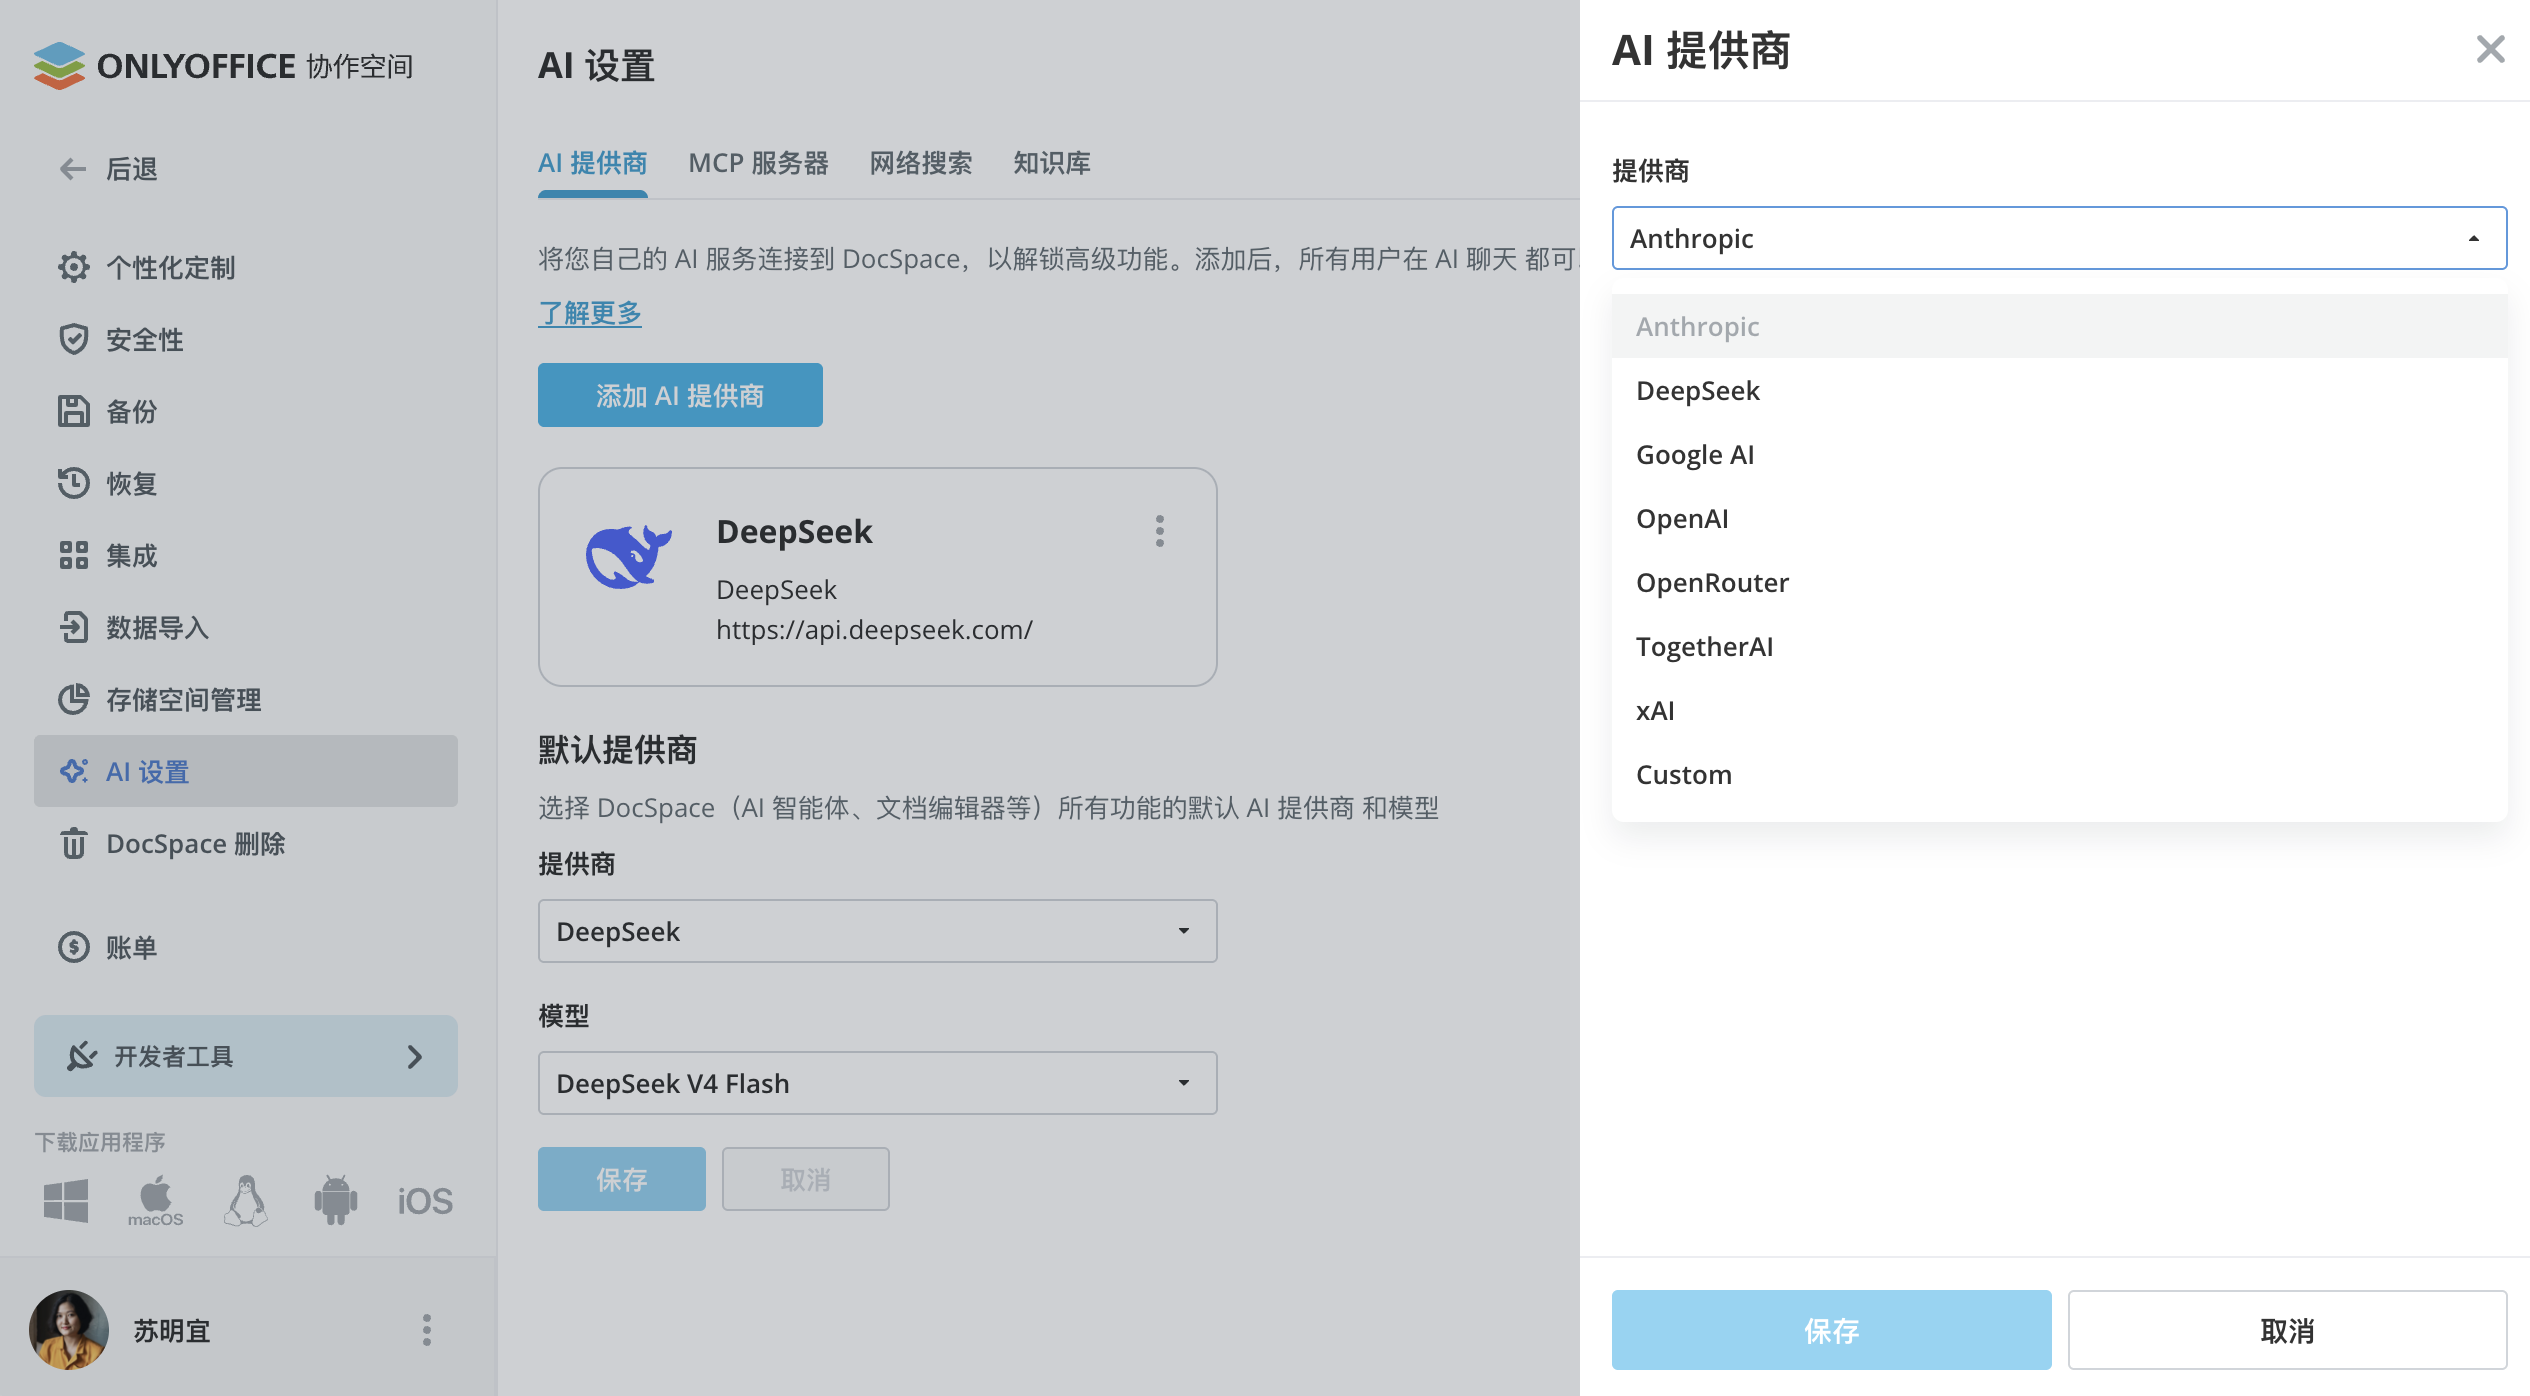This screenshot has height=1396, width=2530.
Task: Open the default 提供商 DeepSeek dropdown
Action: coord(877,931)
